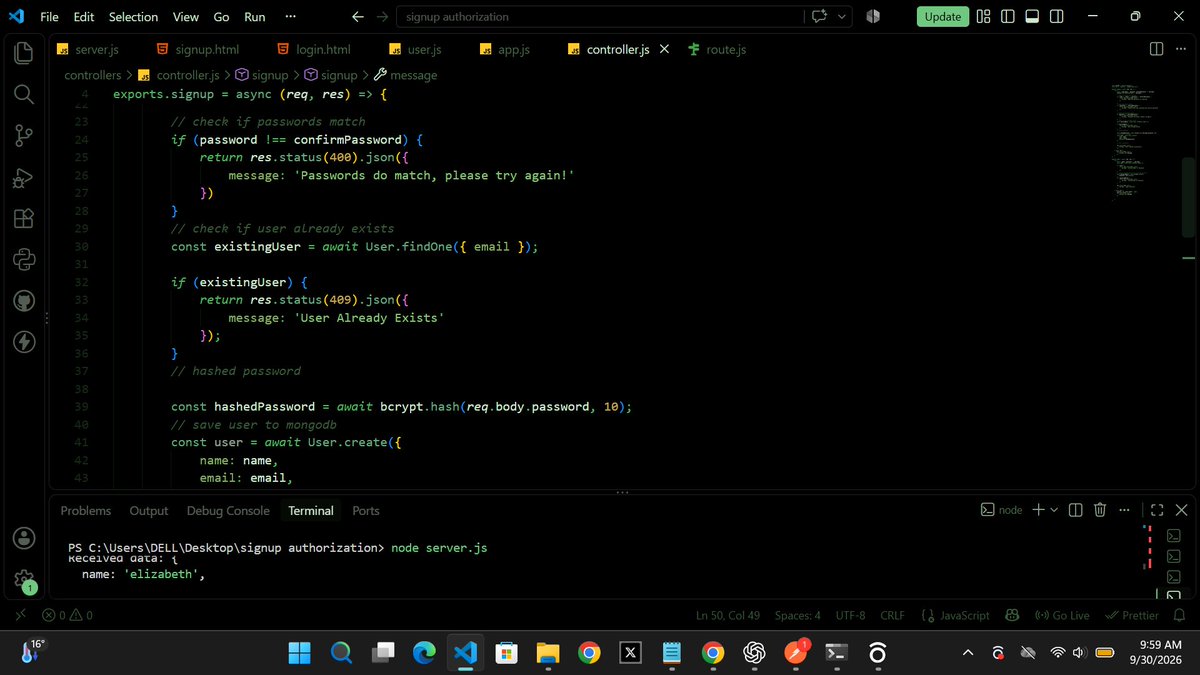Open the Python extension view
This screenshot has width=1200, height=675.
pos(24,260)
